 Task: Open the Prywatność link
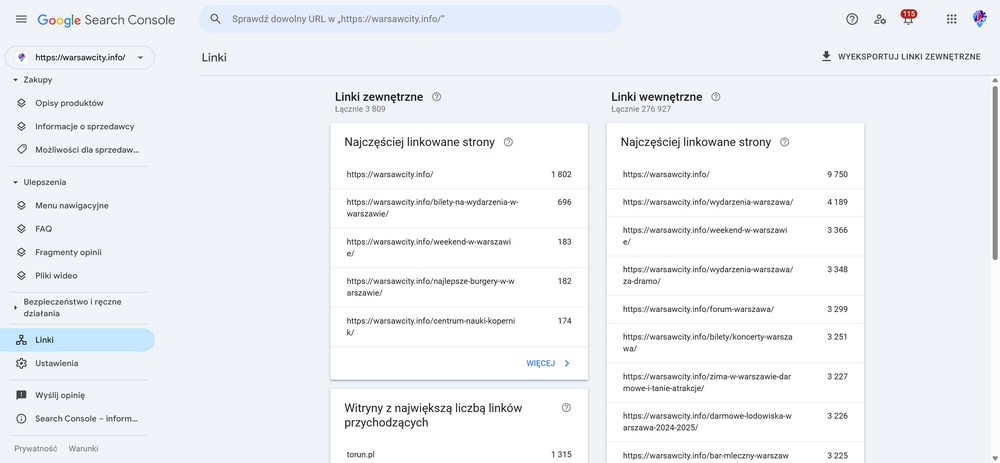click(x=36, y=449)
